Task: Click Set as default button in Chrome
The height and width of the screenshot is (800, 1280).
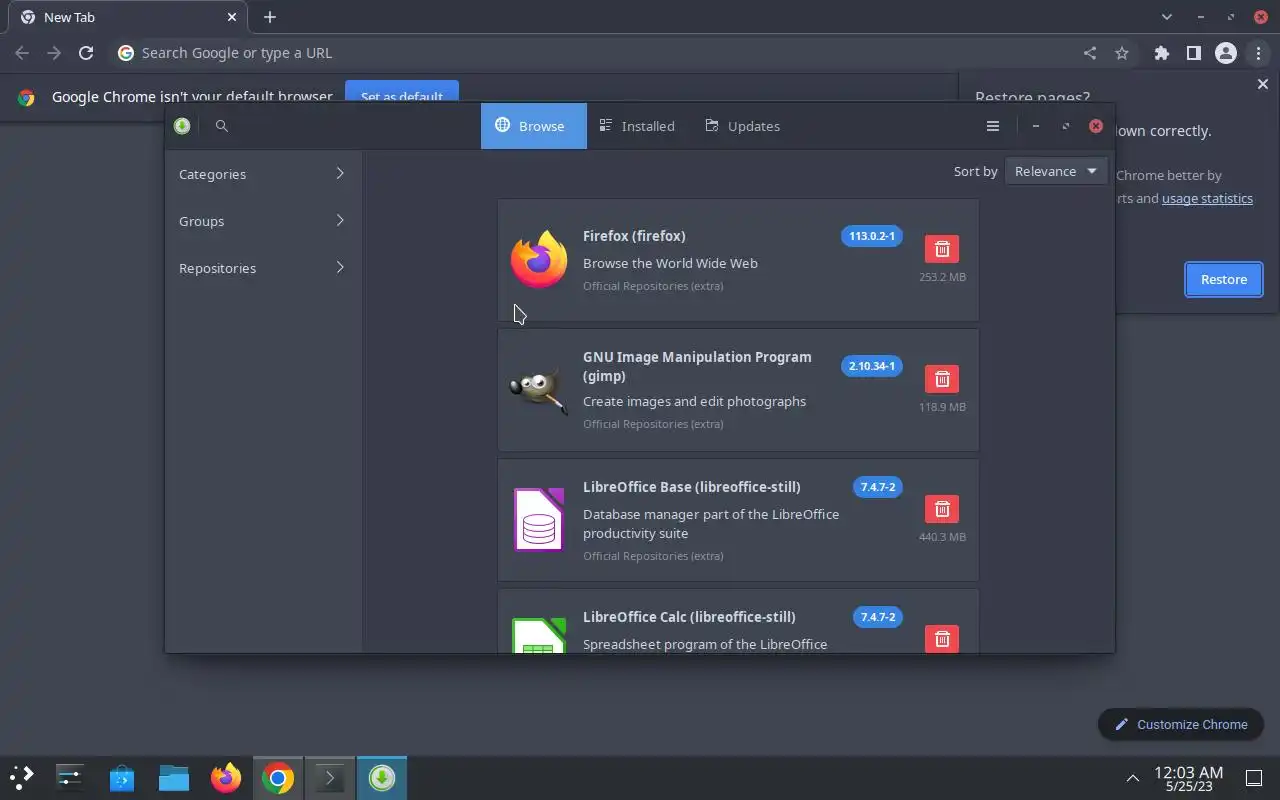Action: 402,94
